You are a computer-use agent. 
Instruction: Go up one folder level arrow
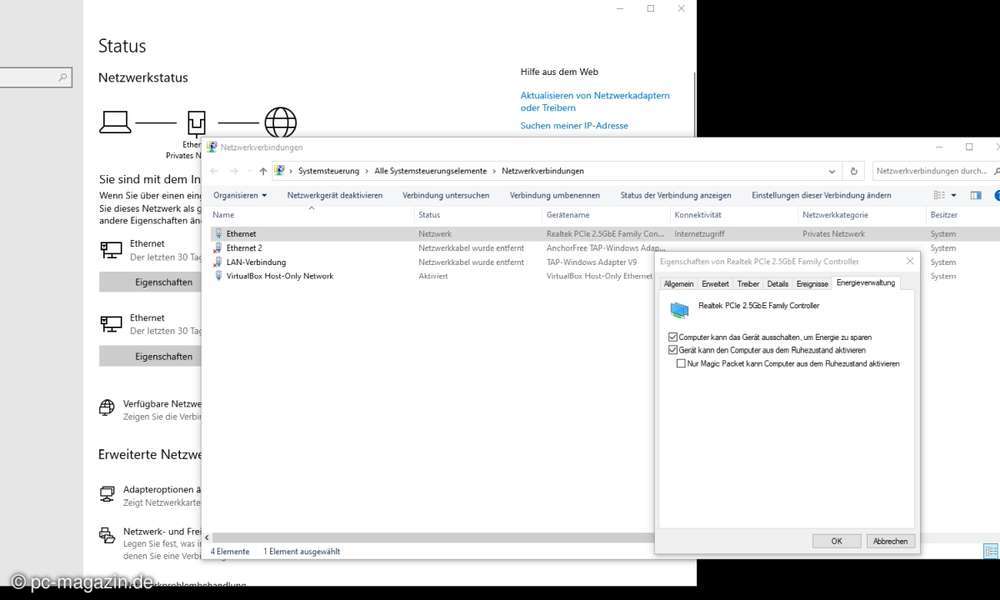click(263, 171)
